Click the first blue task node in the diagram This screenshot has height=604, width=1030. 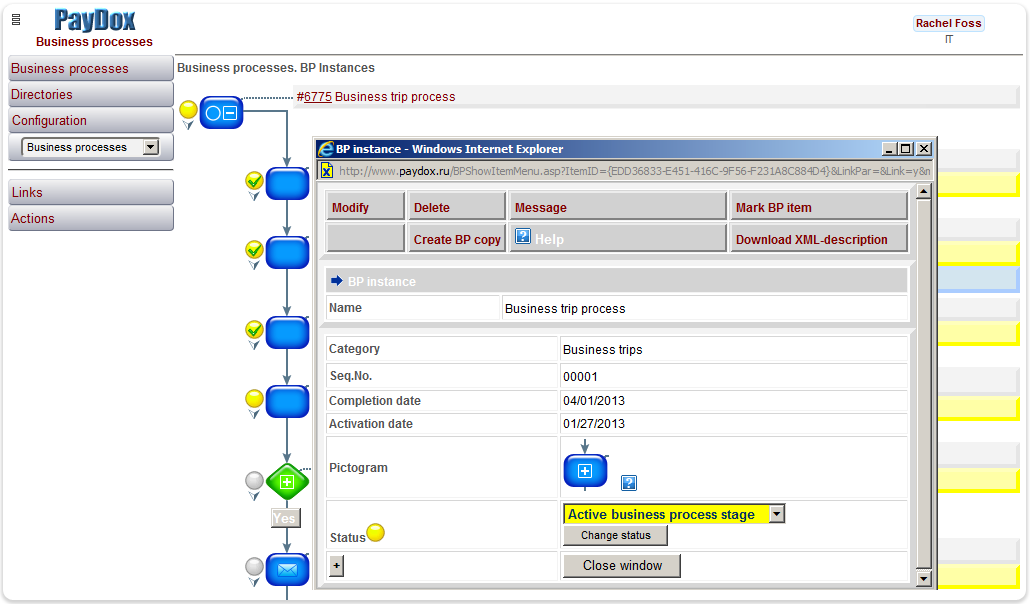pyautogui.click(x=287, y=183)
